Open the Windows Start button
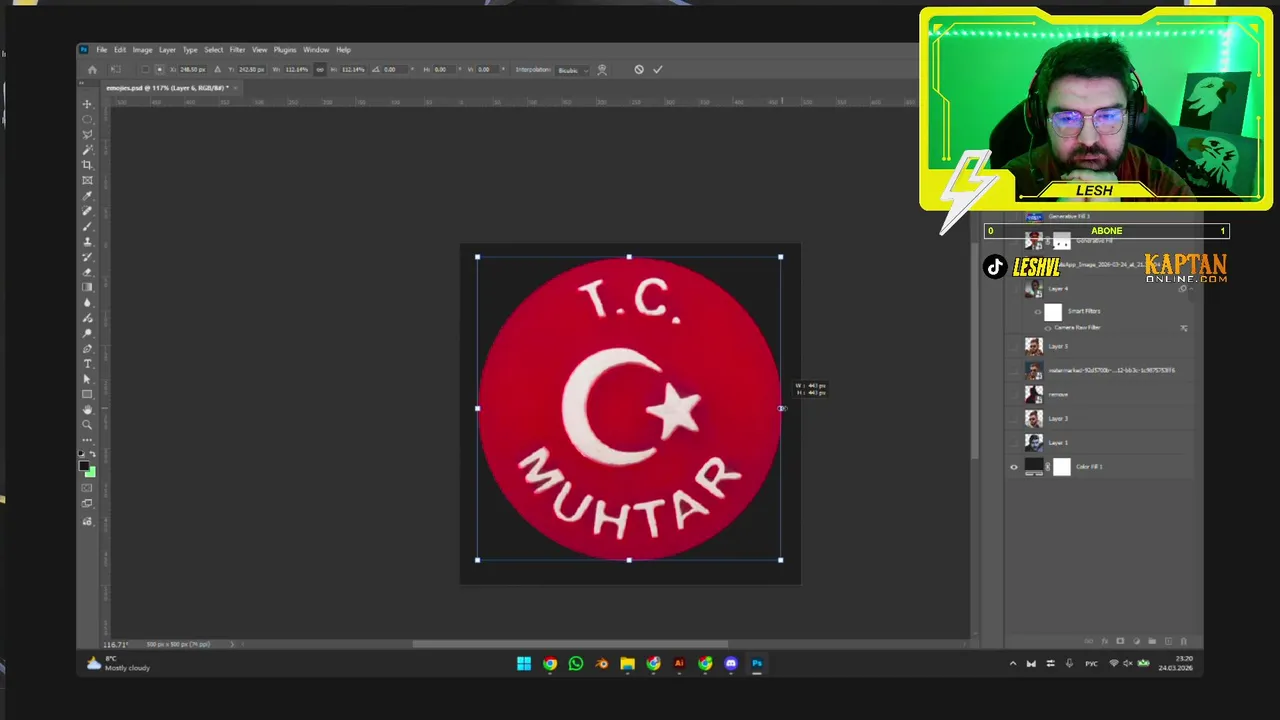 pos(524,664)
